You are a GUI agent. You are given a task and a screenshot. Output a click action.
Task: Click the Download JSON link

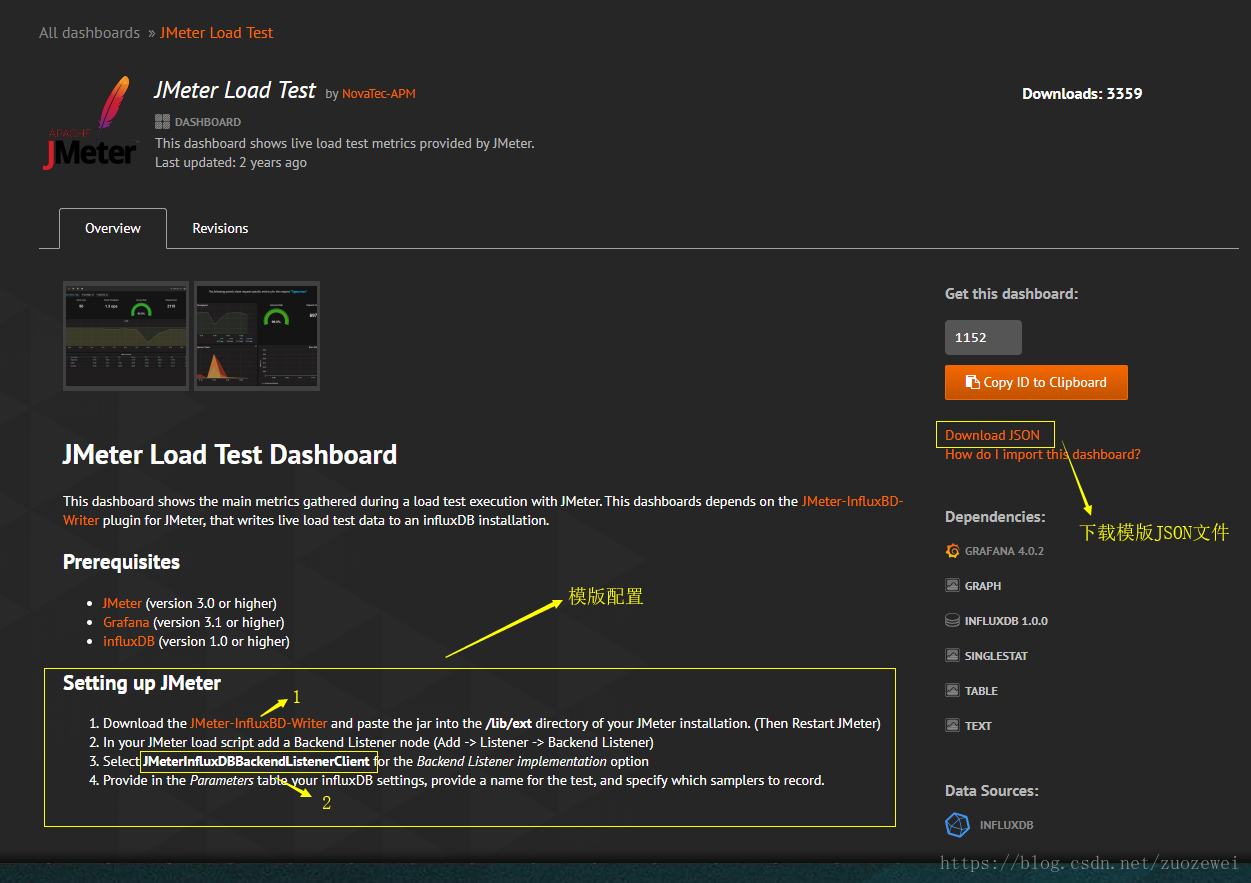(993, 435)
